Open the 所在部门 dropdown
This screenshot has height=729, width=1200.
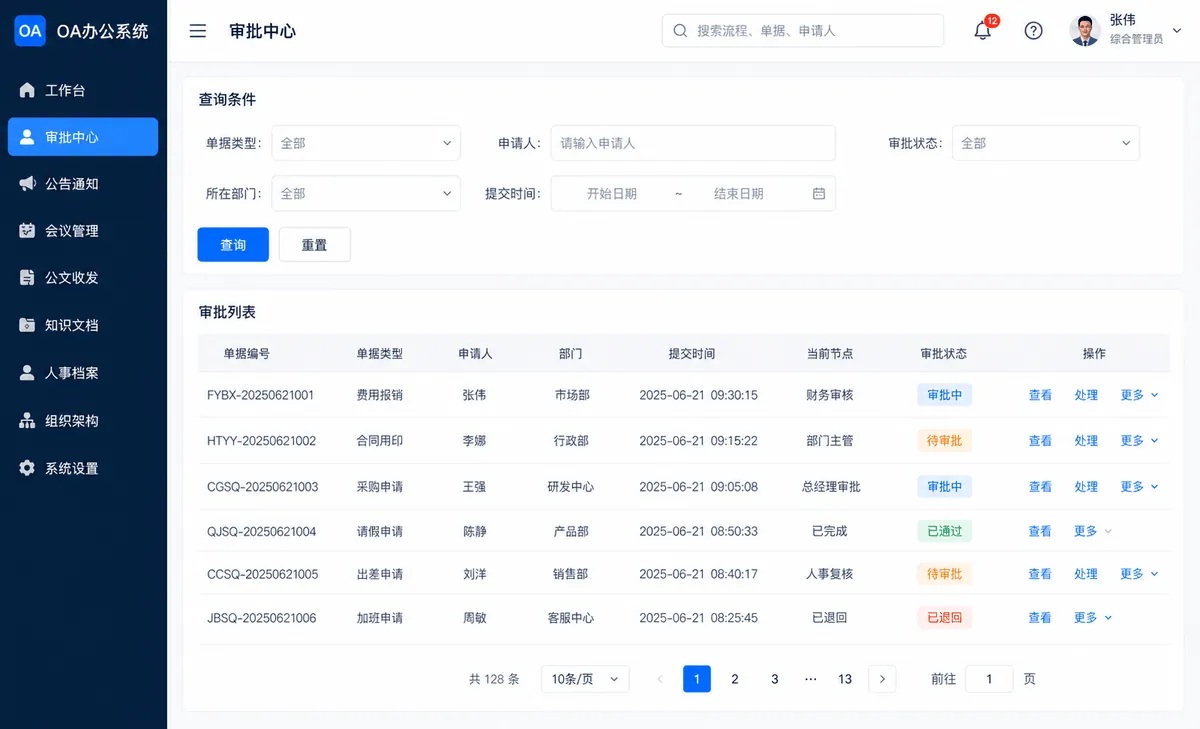(366, 193)
